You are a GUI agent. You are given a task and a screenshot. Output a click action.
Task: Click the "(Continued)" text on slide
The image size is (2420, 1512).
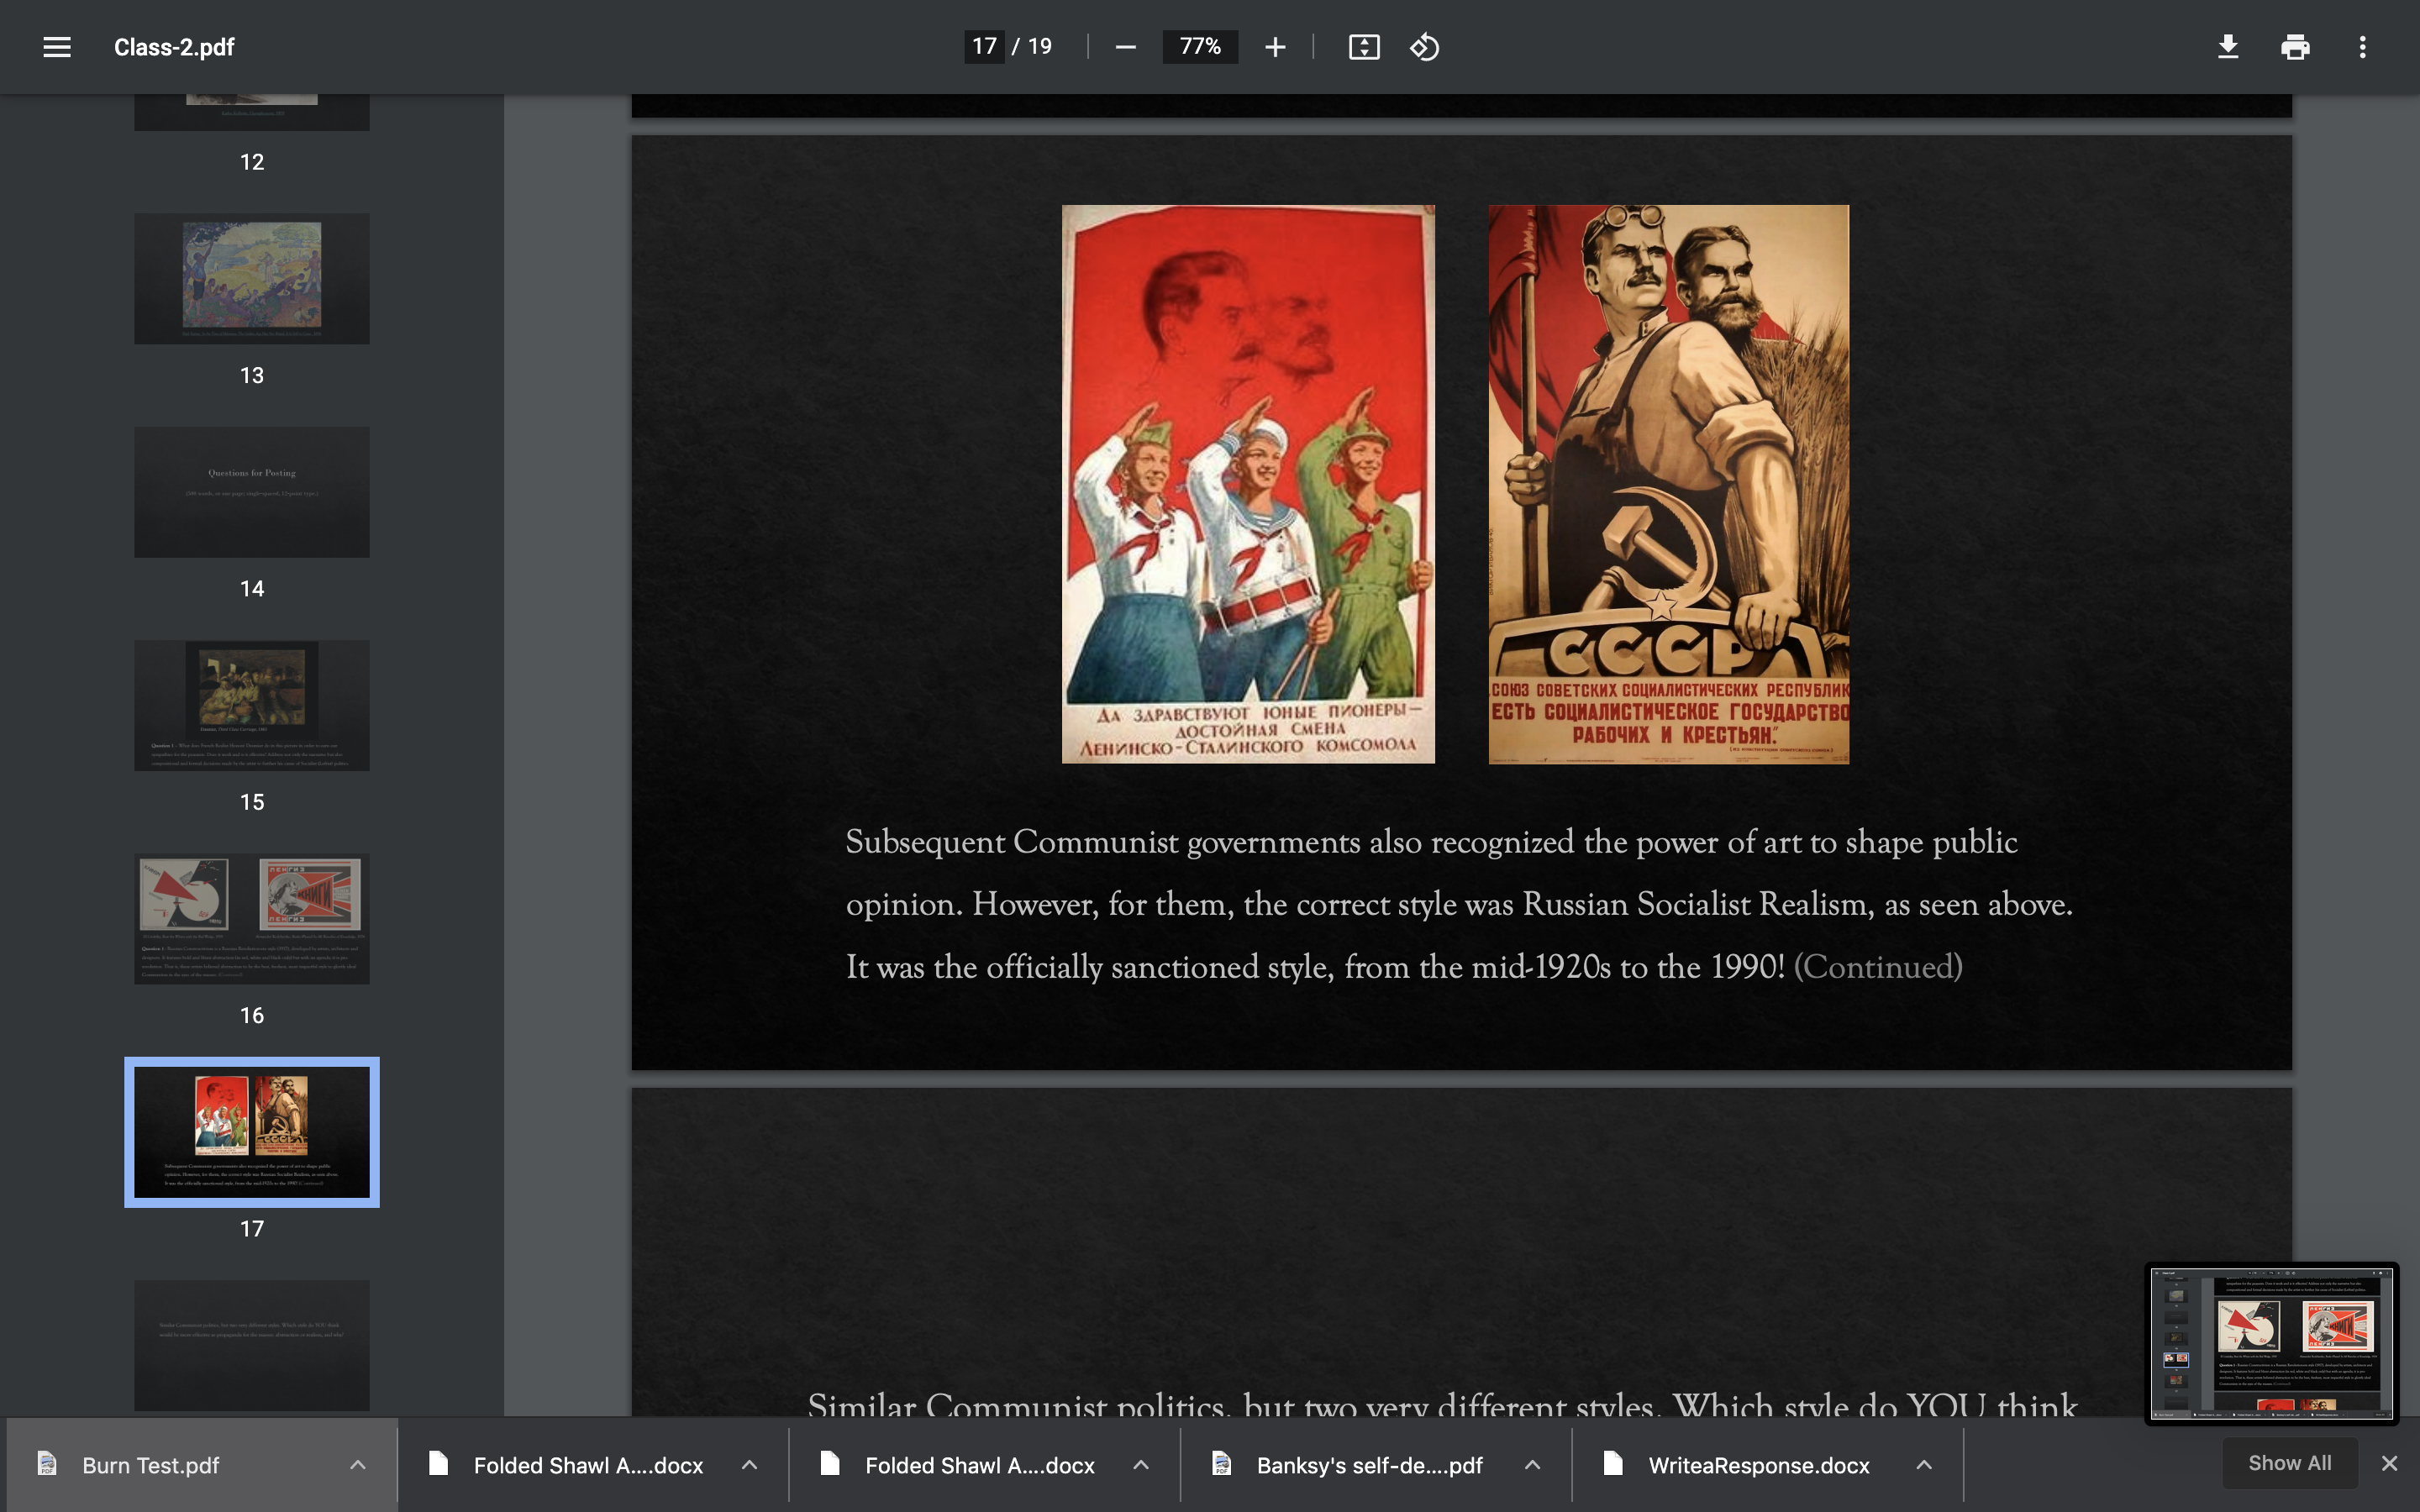[1878, 967]
